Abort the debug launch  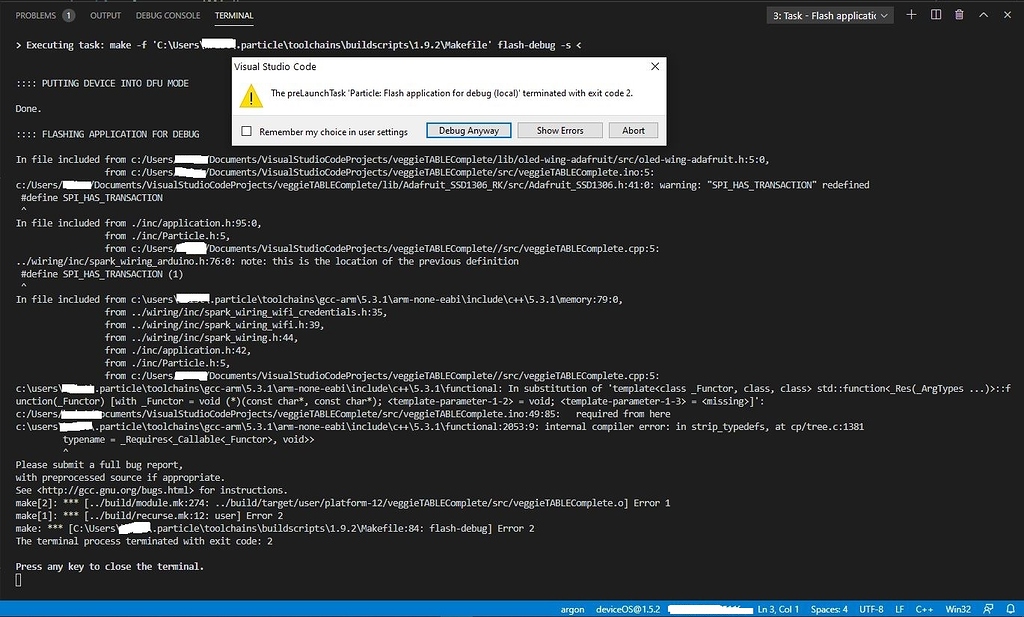pyautogui.click(x=632, y=129)
